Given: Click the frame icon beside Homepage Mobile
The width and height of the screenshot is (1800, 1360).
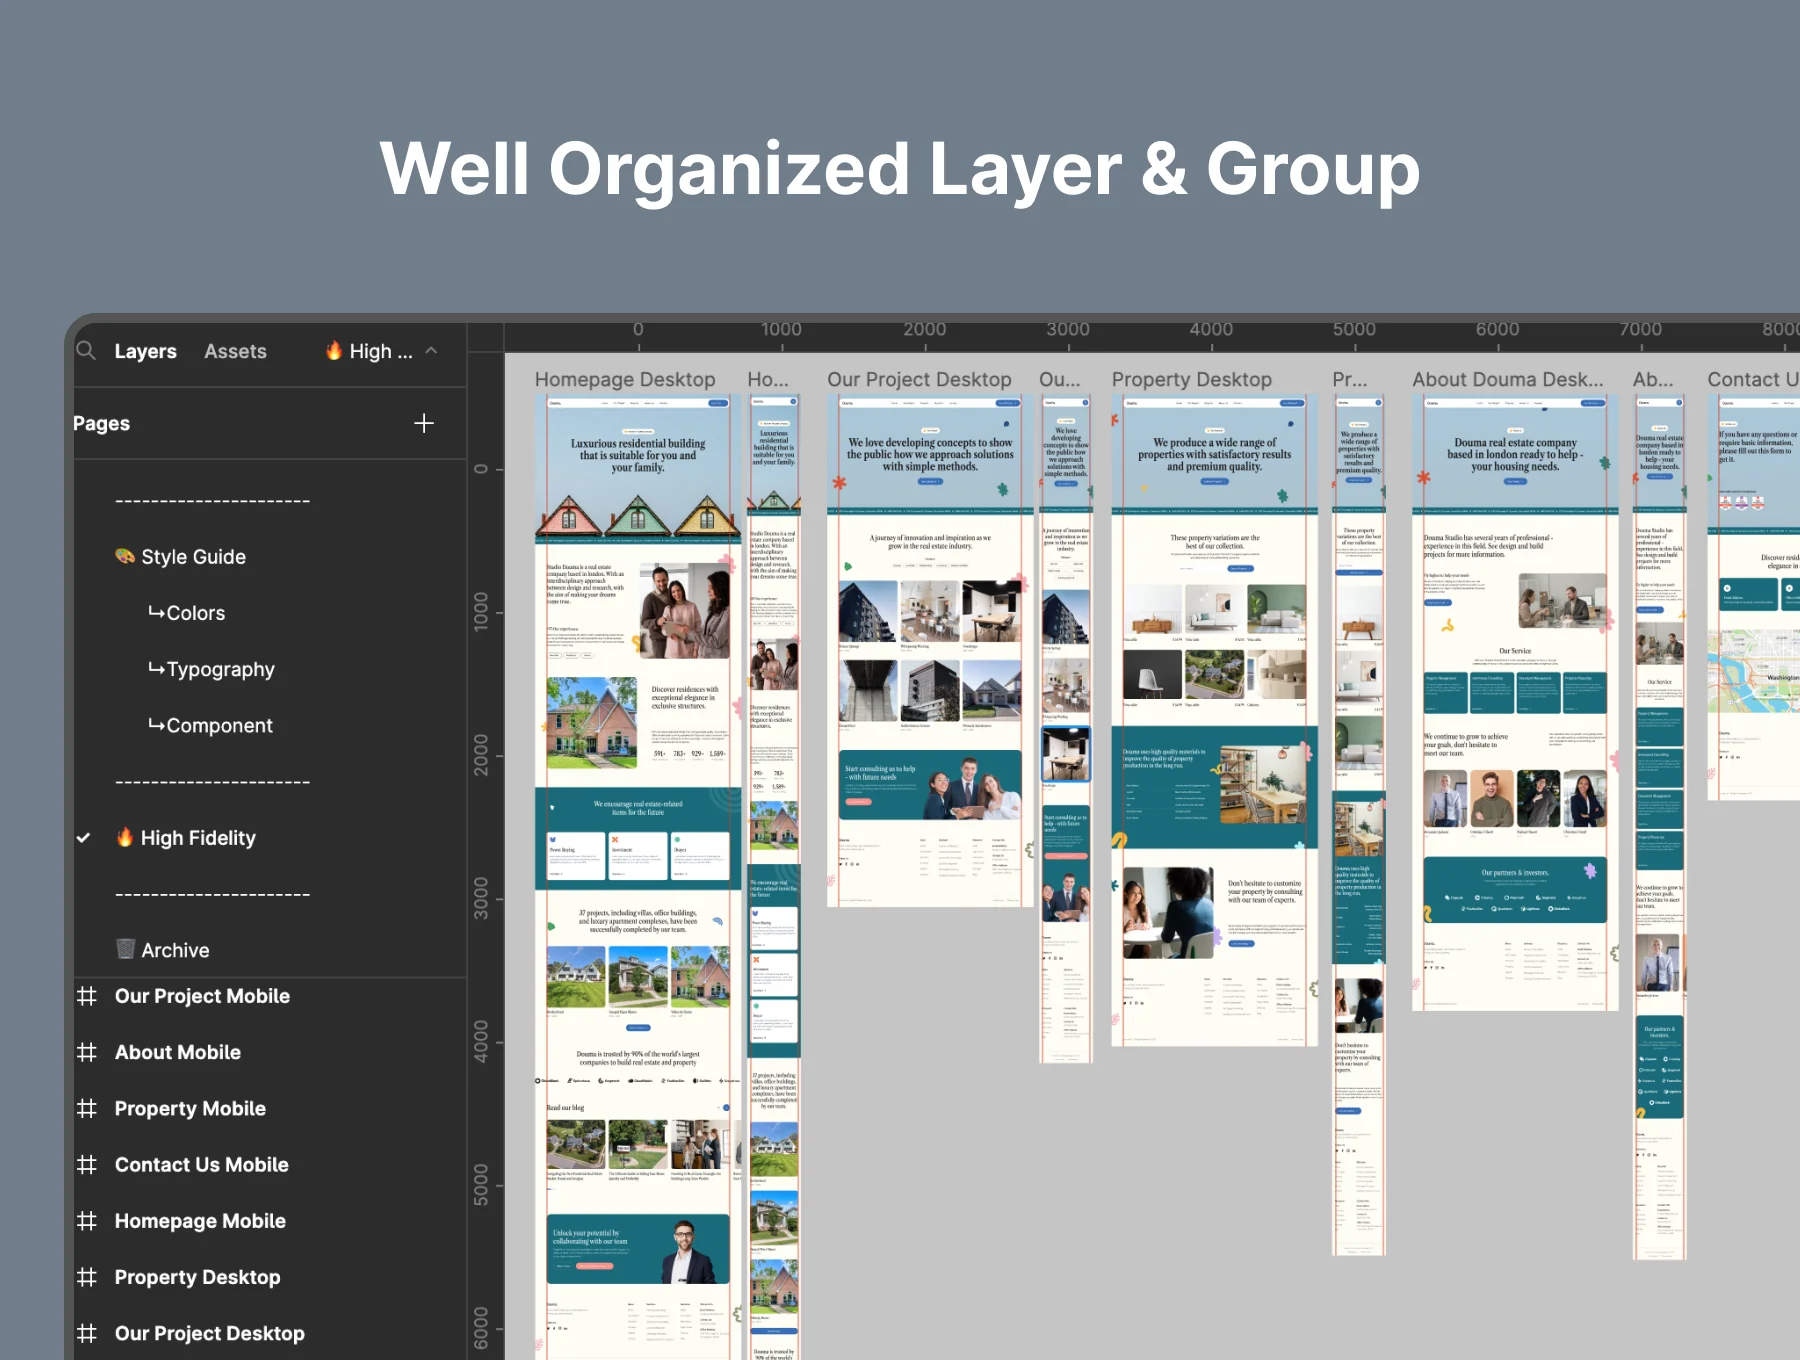Looking at the screenshot, I should point(87,1221).
